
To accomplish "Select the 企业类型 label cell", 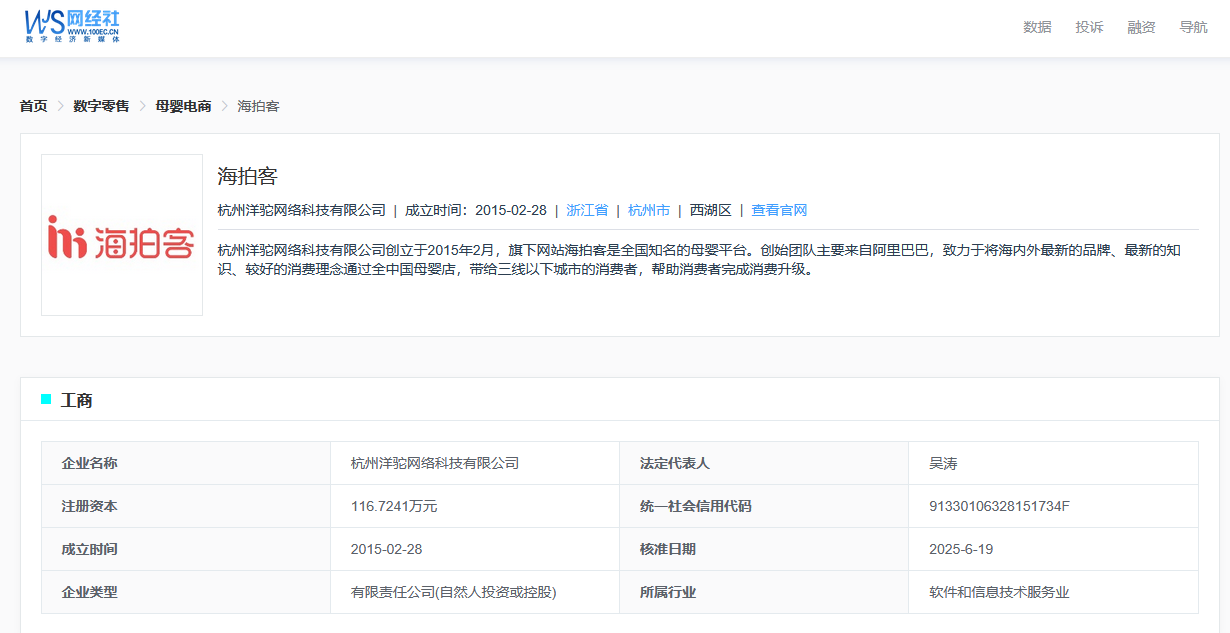I will [x=186, y=592].
